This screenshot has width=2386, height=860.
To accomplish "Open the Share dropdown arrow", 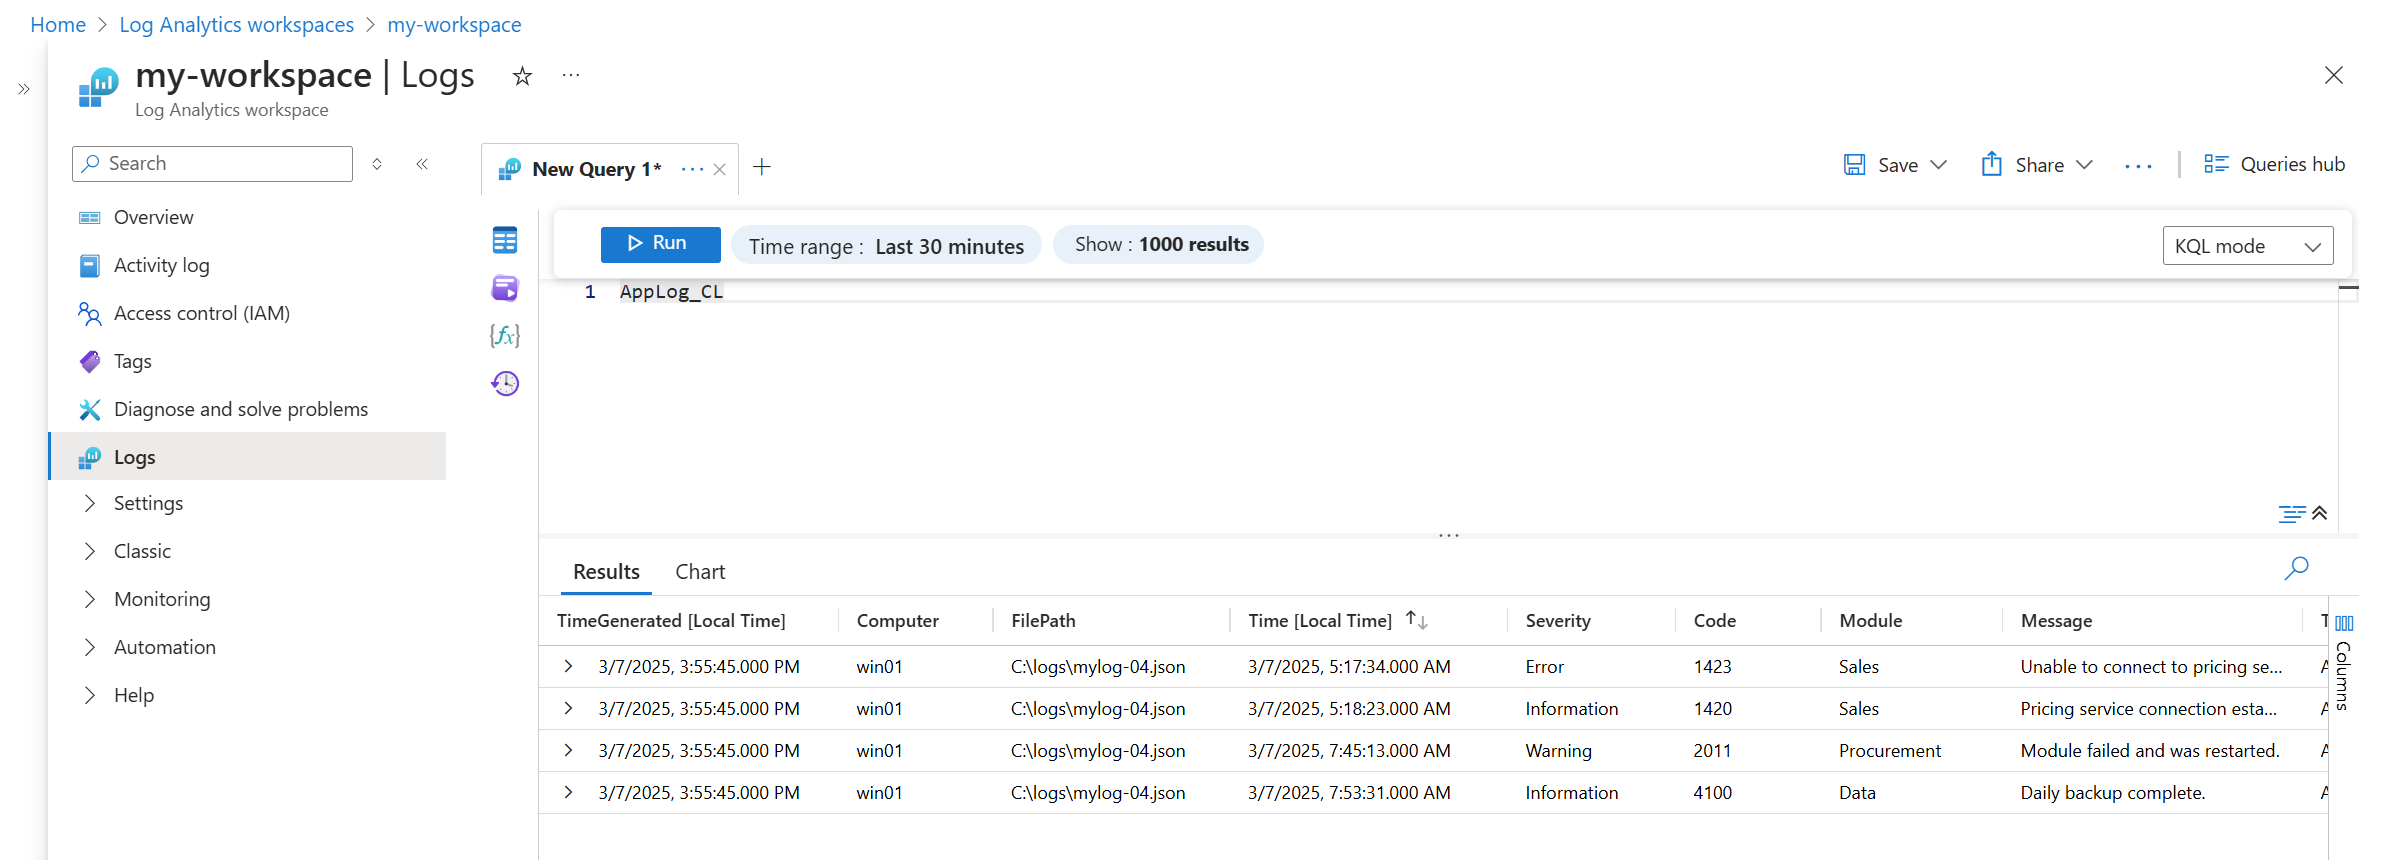I will [x=2084, y=165].
